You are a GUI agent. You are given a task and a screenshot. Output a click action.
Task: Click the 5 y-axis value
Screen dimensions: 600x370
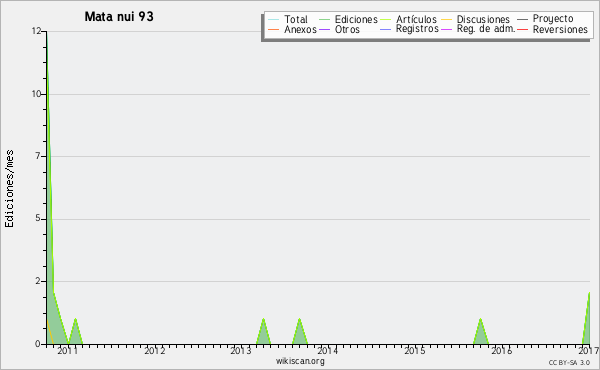[x=38, y=218]
